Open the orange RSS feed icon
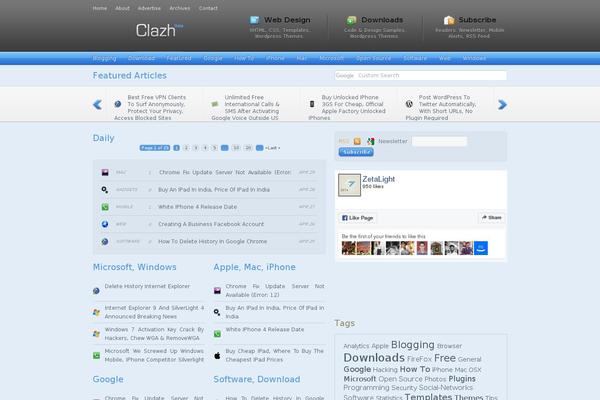 (357, 141)
